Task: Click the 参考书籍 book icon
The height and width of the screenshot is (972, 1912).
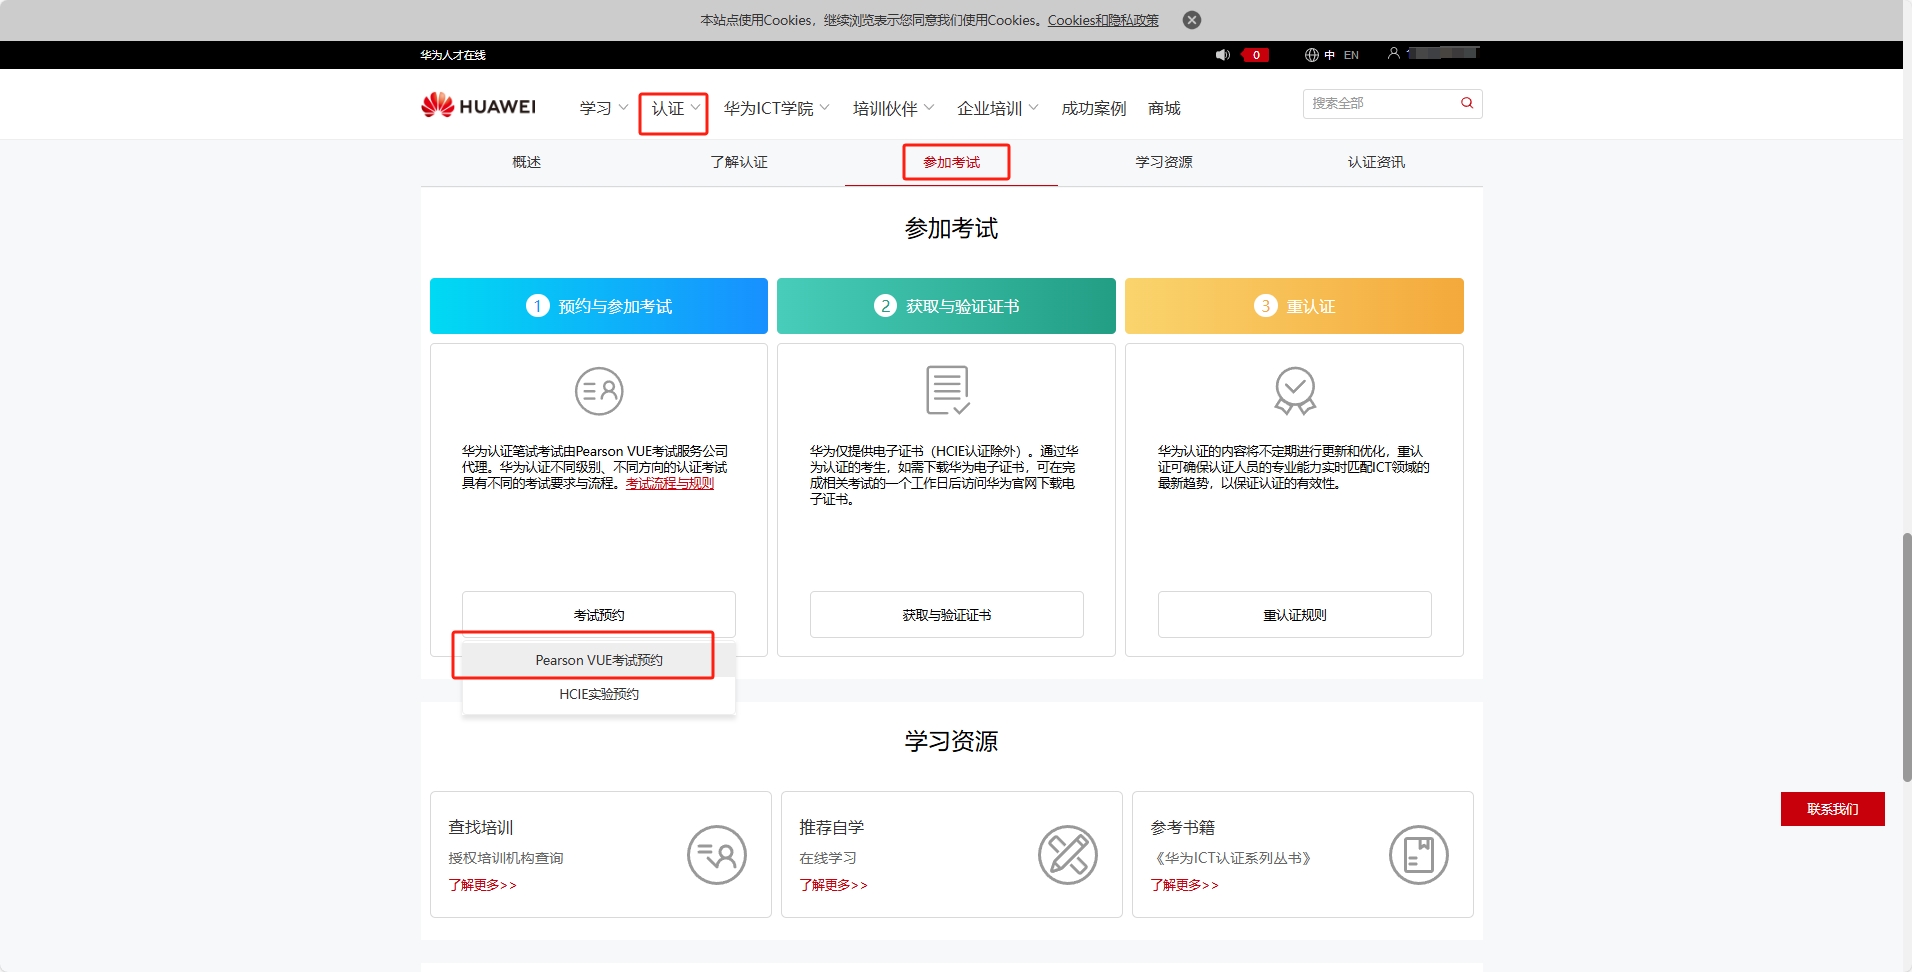Action: (x=1419, y=855)
